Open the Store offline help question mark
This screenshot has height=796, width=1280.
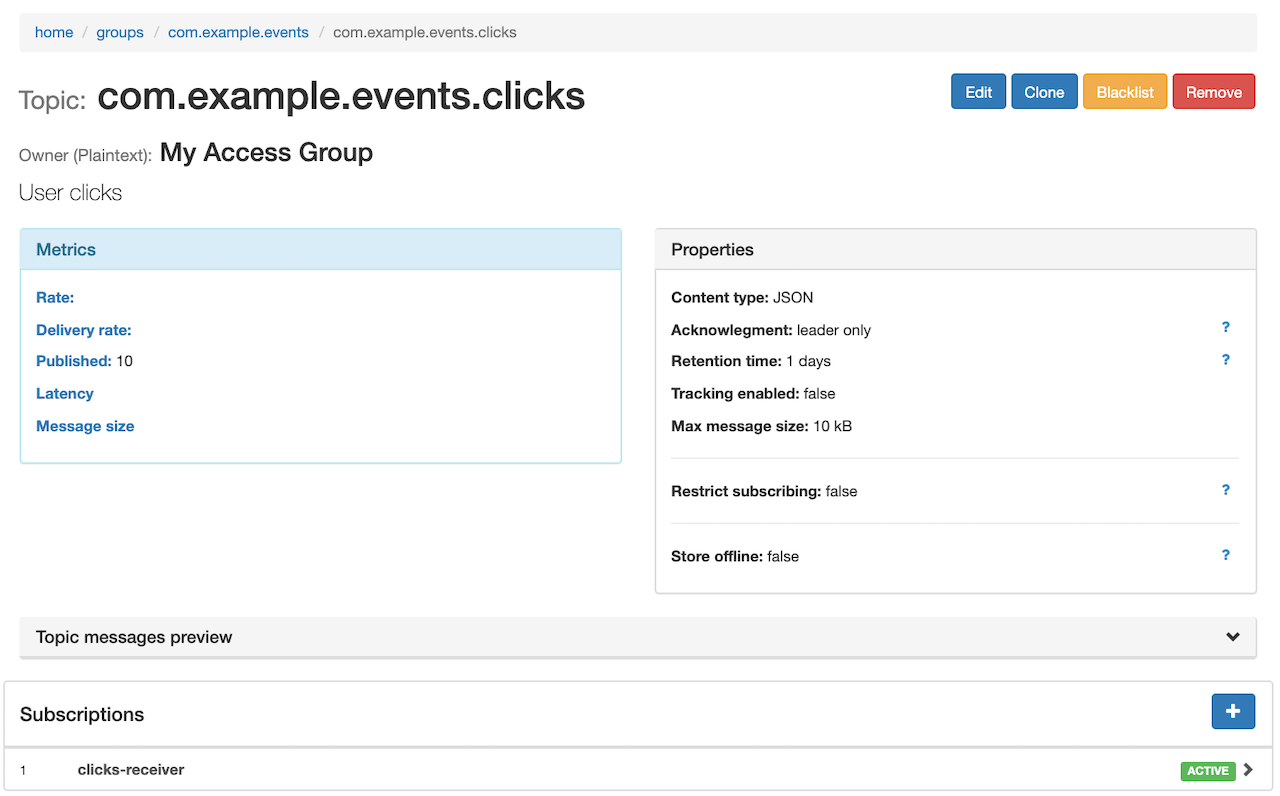[1225, 555]
